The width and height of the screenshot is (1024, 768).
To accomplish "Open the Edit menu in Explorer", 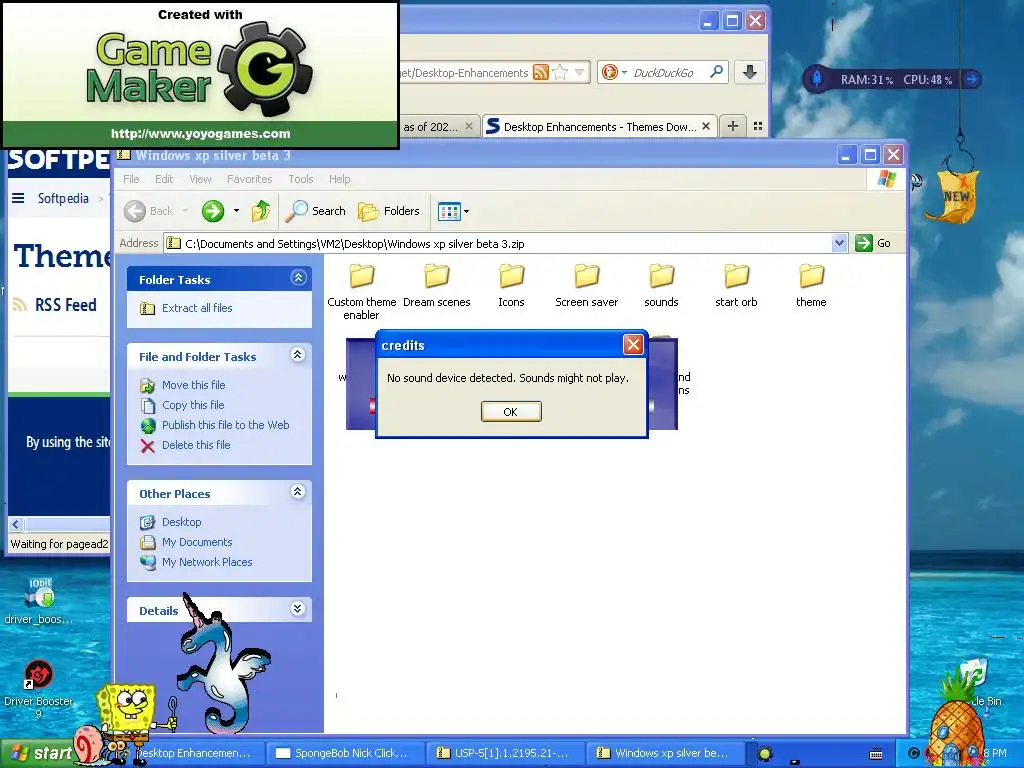I will [164, 179].
